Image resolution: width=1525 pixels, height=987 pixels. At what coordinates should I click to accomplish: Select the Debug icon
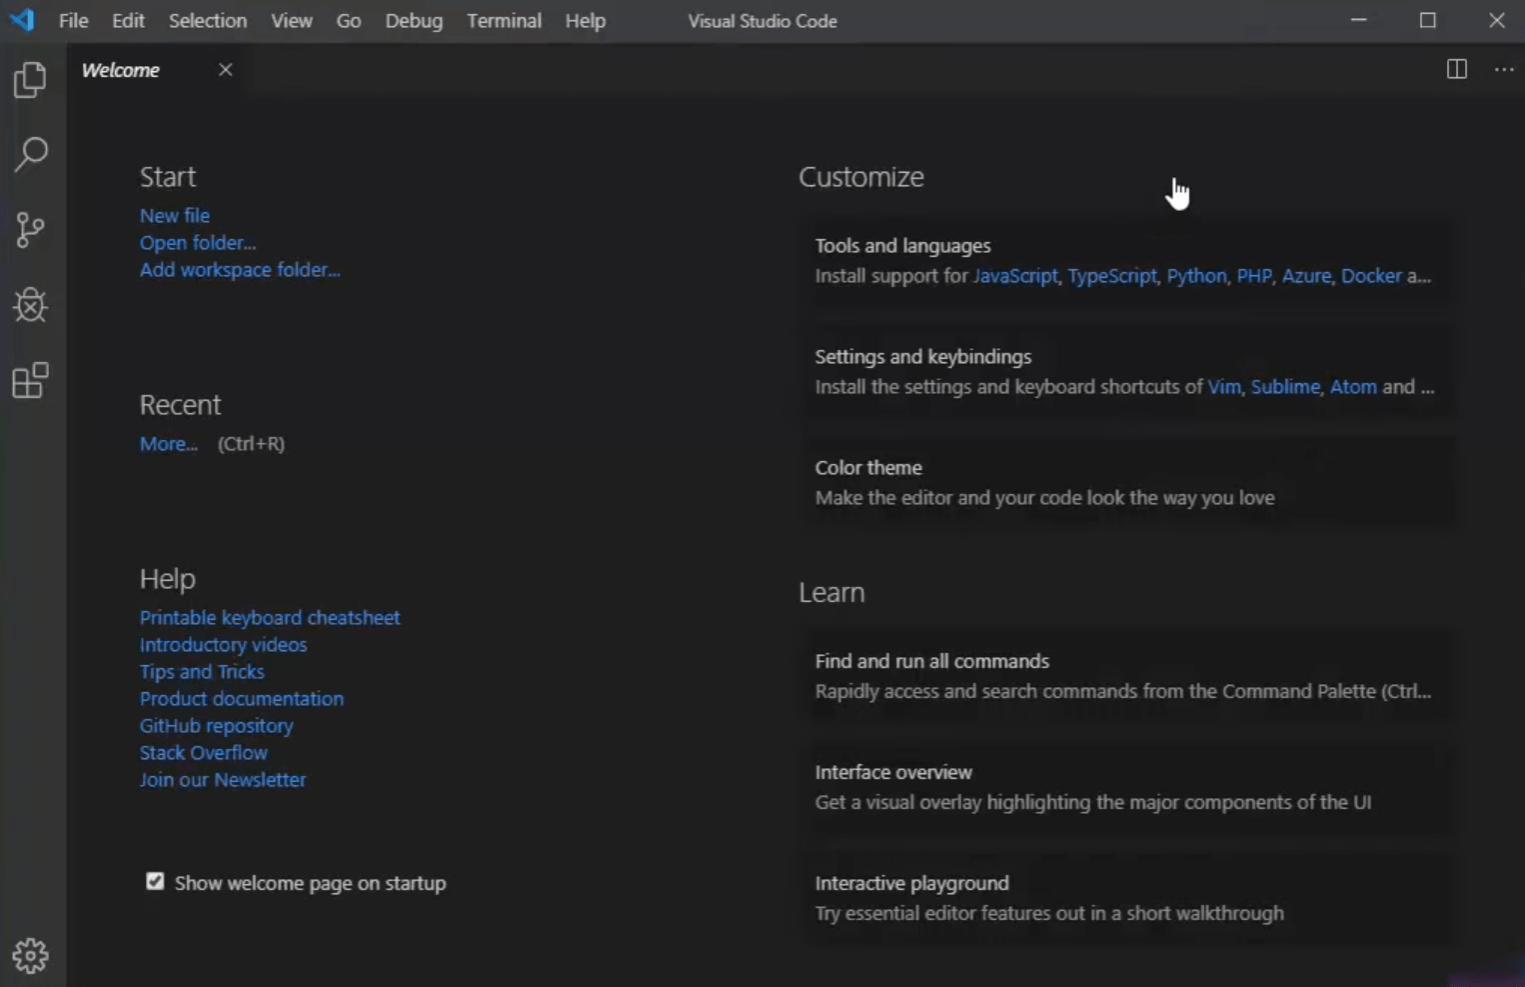point(30,306)
